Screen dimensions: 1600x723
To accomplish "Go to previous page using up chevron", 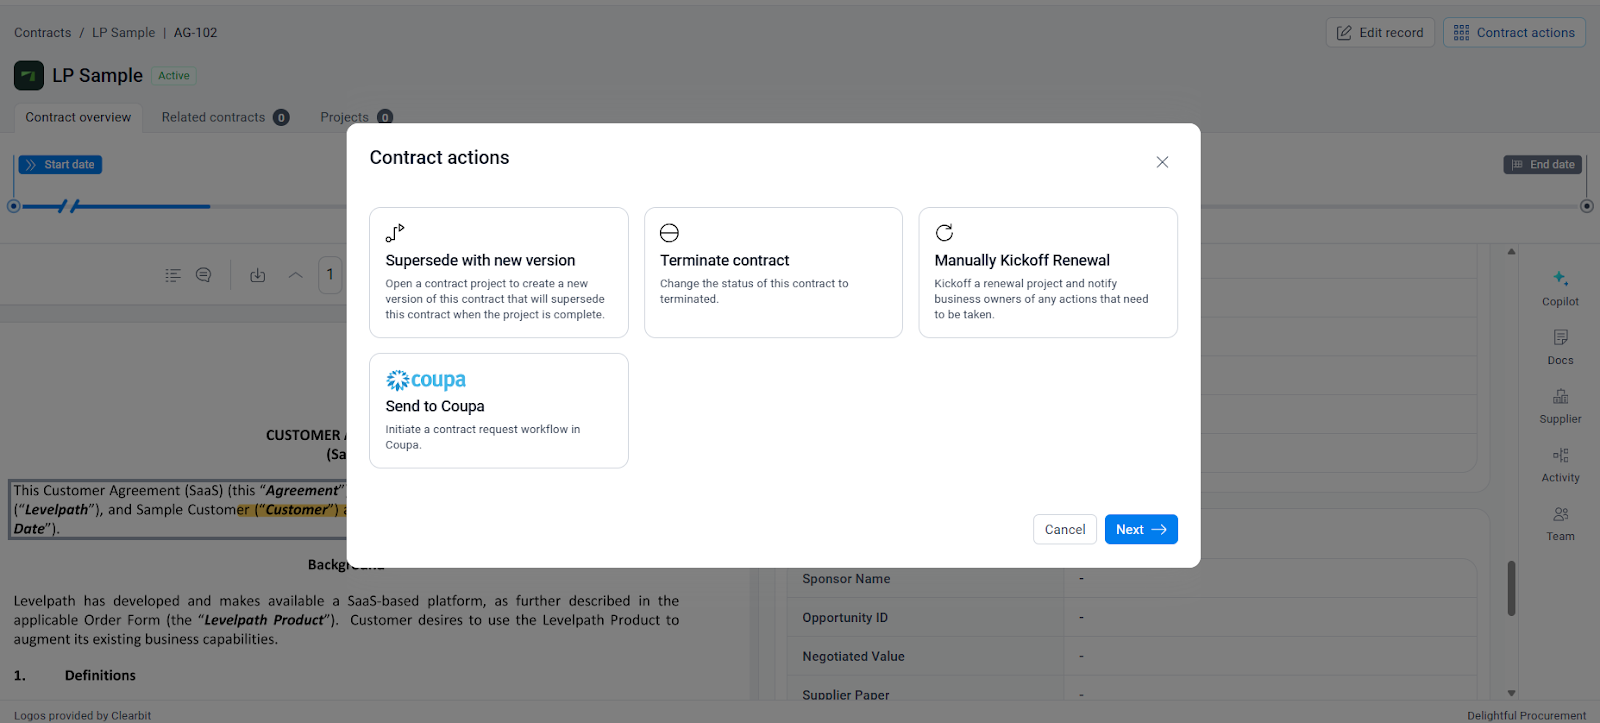I will 295,275.
